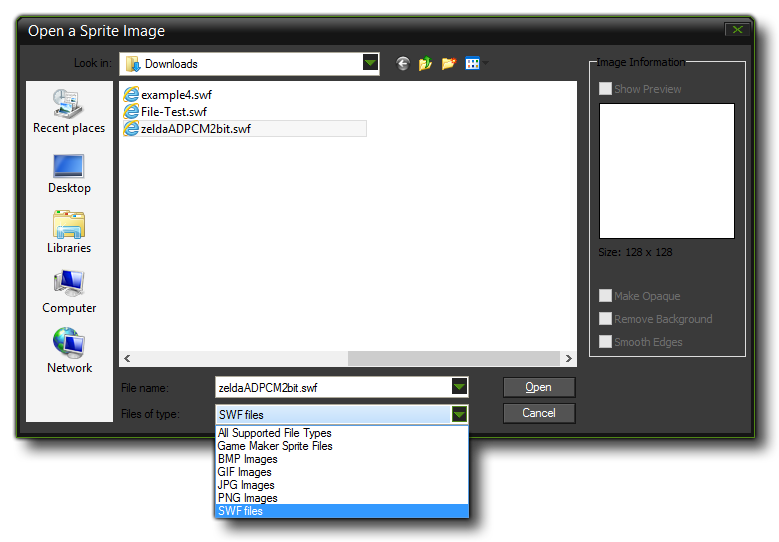Create a new folder
This screenshot has height=542, width=779.
point(449,63)
